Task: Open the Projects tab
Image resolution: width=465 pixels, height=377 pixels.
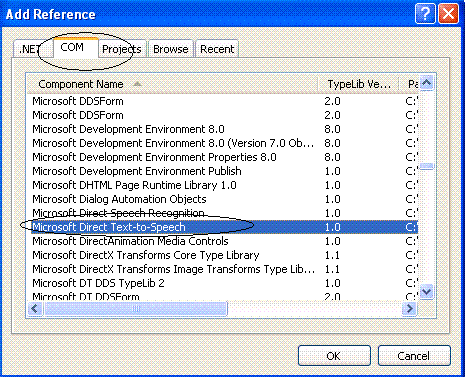Action: pos(122,49)
